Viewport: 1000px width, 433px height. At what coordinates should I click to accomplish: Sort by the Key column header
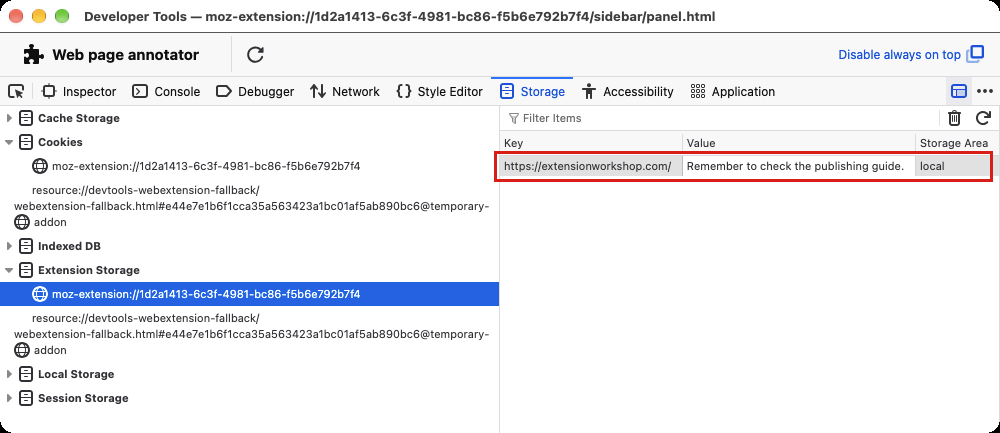591,143
